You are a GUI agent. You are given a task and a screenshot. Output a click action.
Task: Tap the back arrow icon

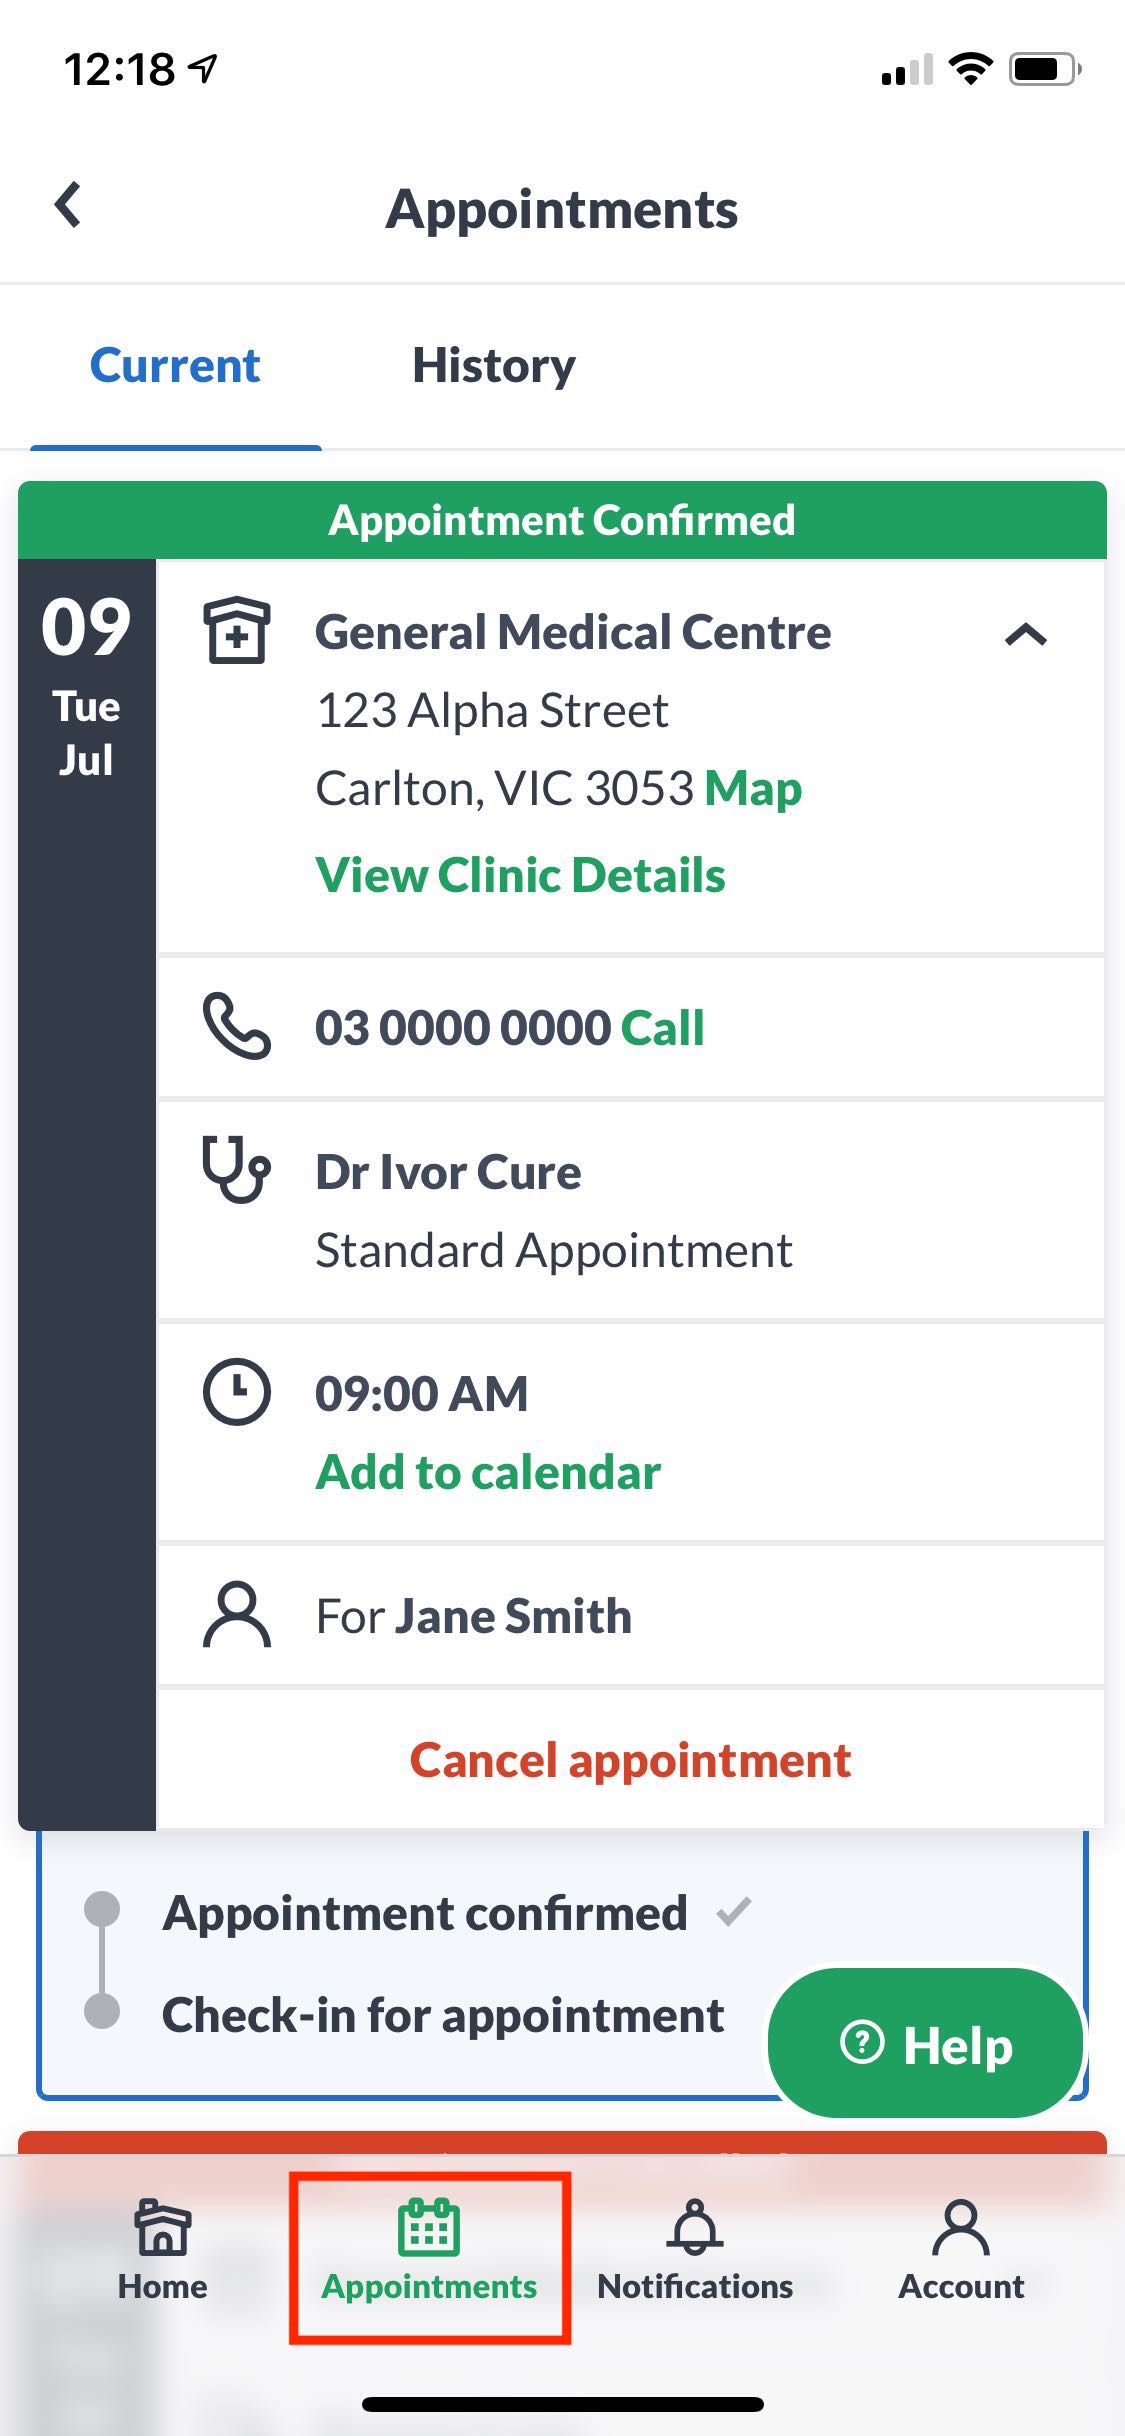coord(67,206)
